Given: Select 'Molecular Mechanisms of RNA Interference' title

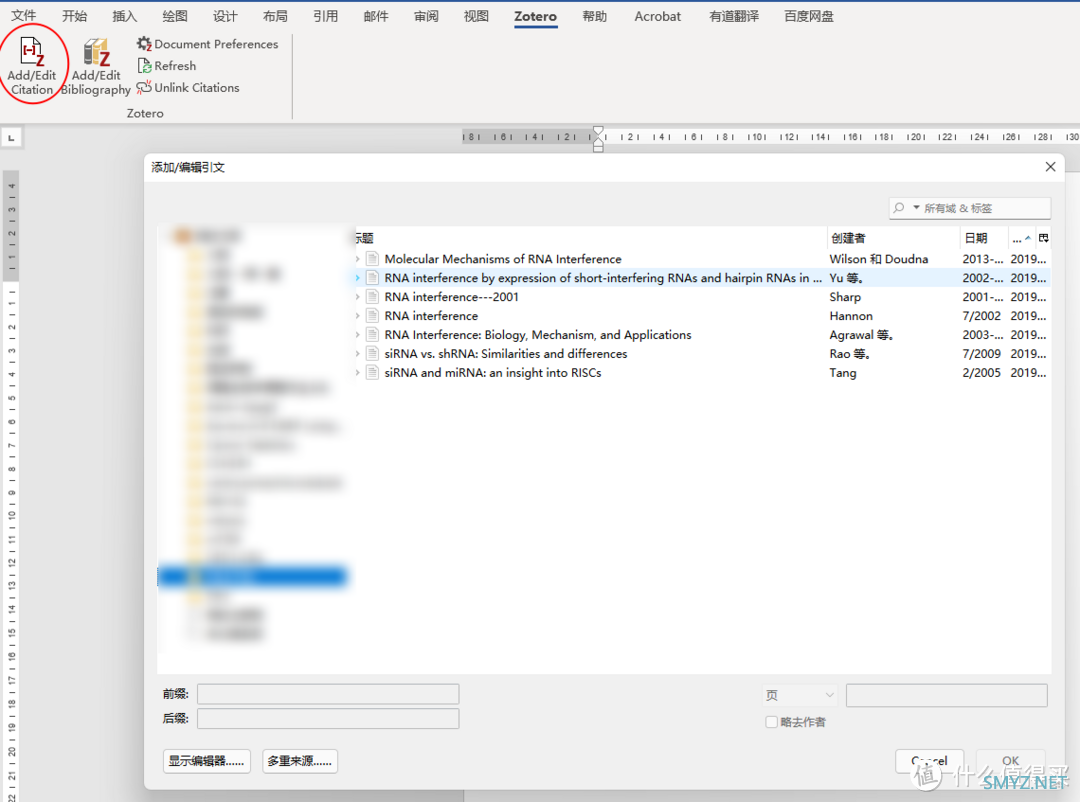Looking at the screenshot, I should [503, 259].
